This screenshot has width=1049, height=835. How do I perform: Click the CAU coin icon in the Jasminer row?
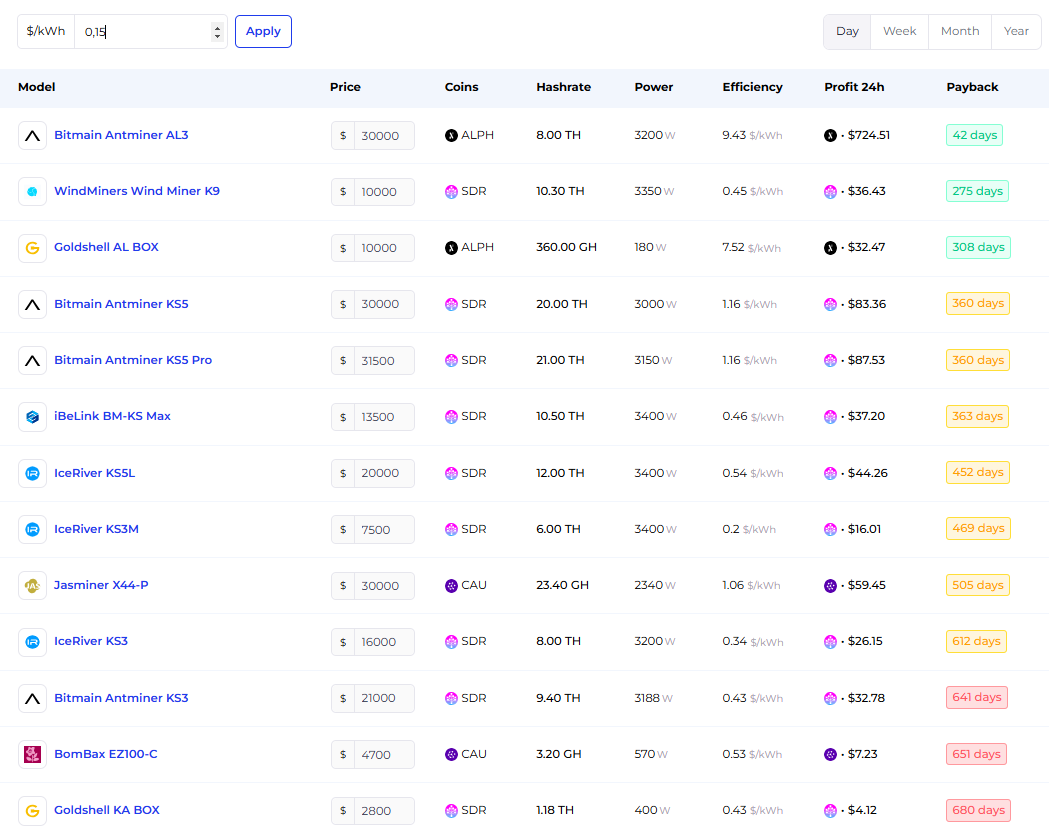point(451,585)
